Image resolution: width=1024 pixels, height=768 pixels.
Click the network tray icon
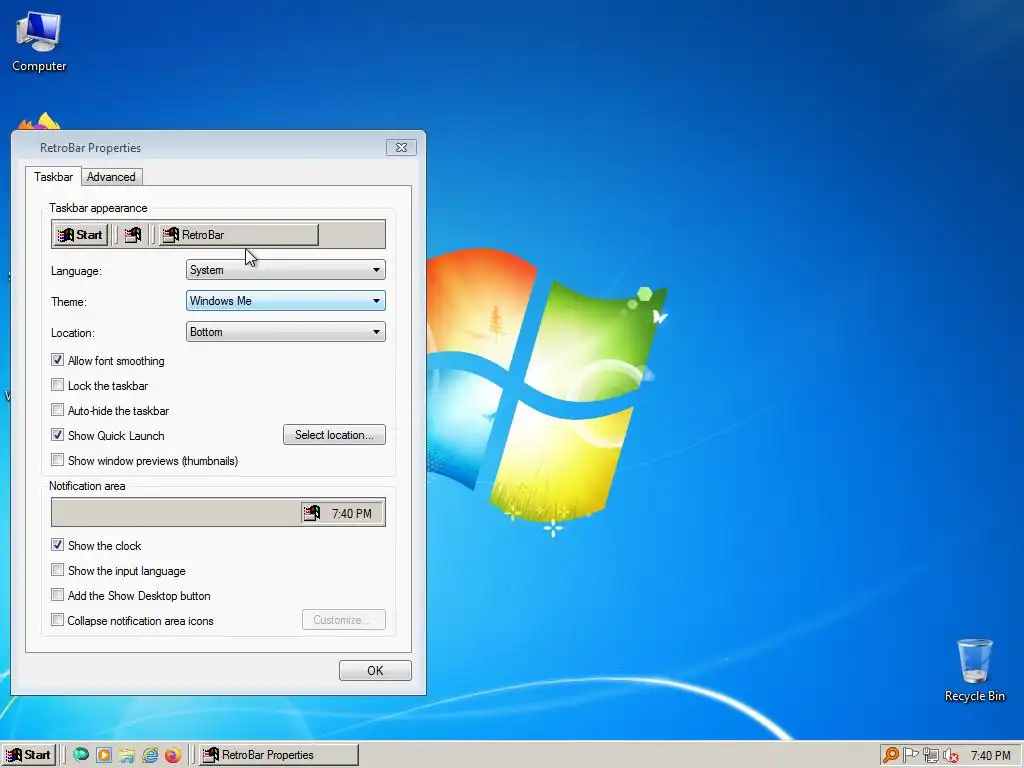[931, 755]
